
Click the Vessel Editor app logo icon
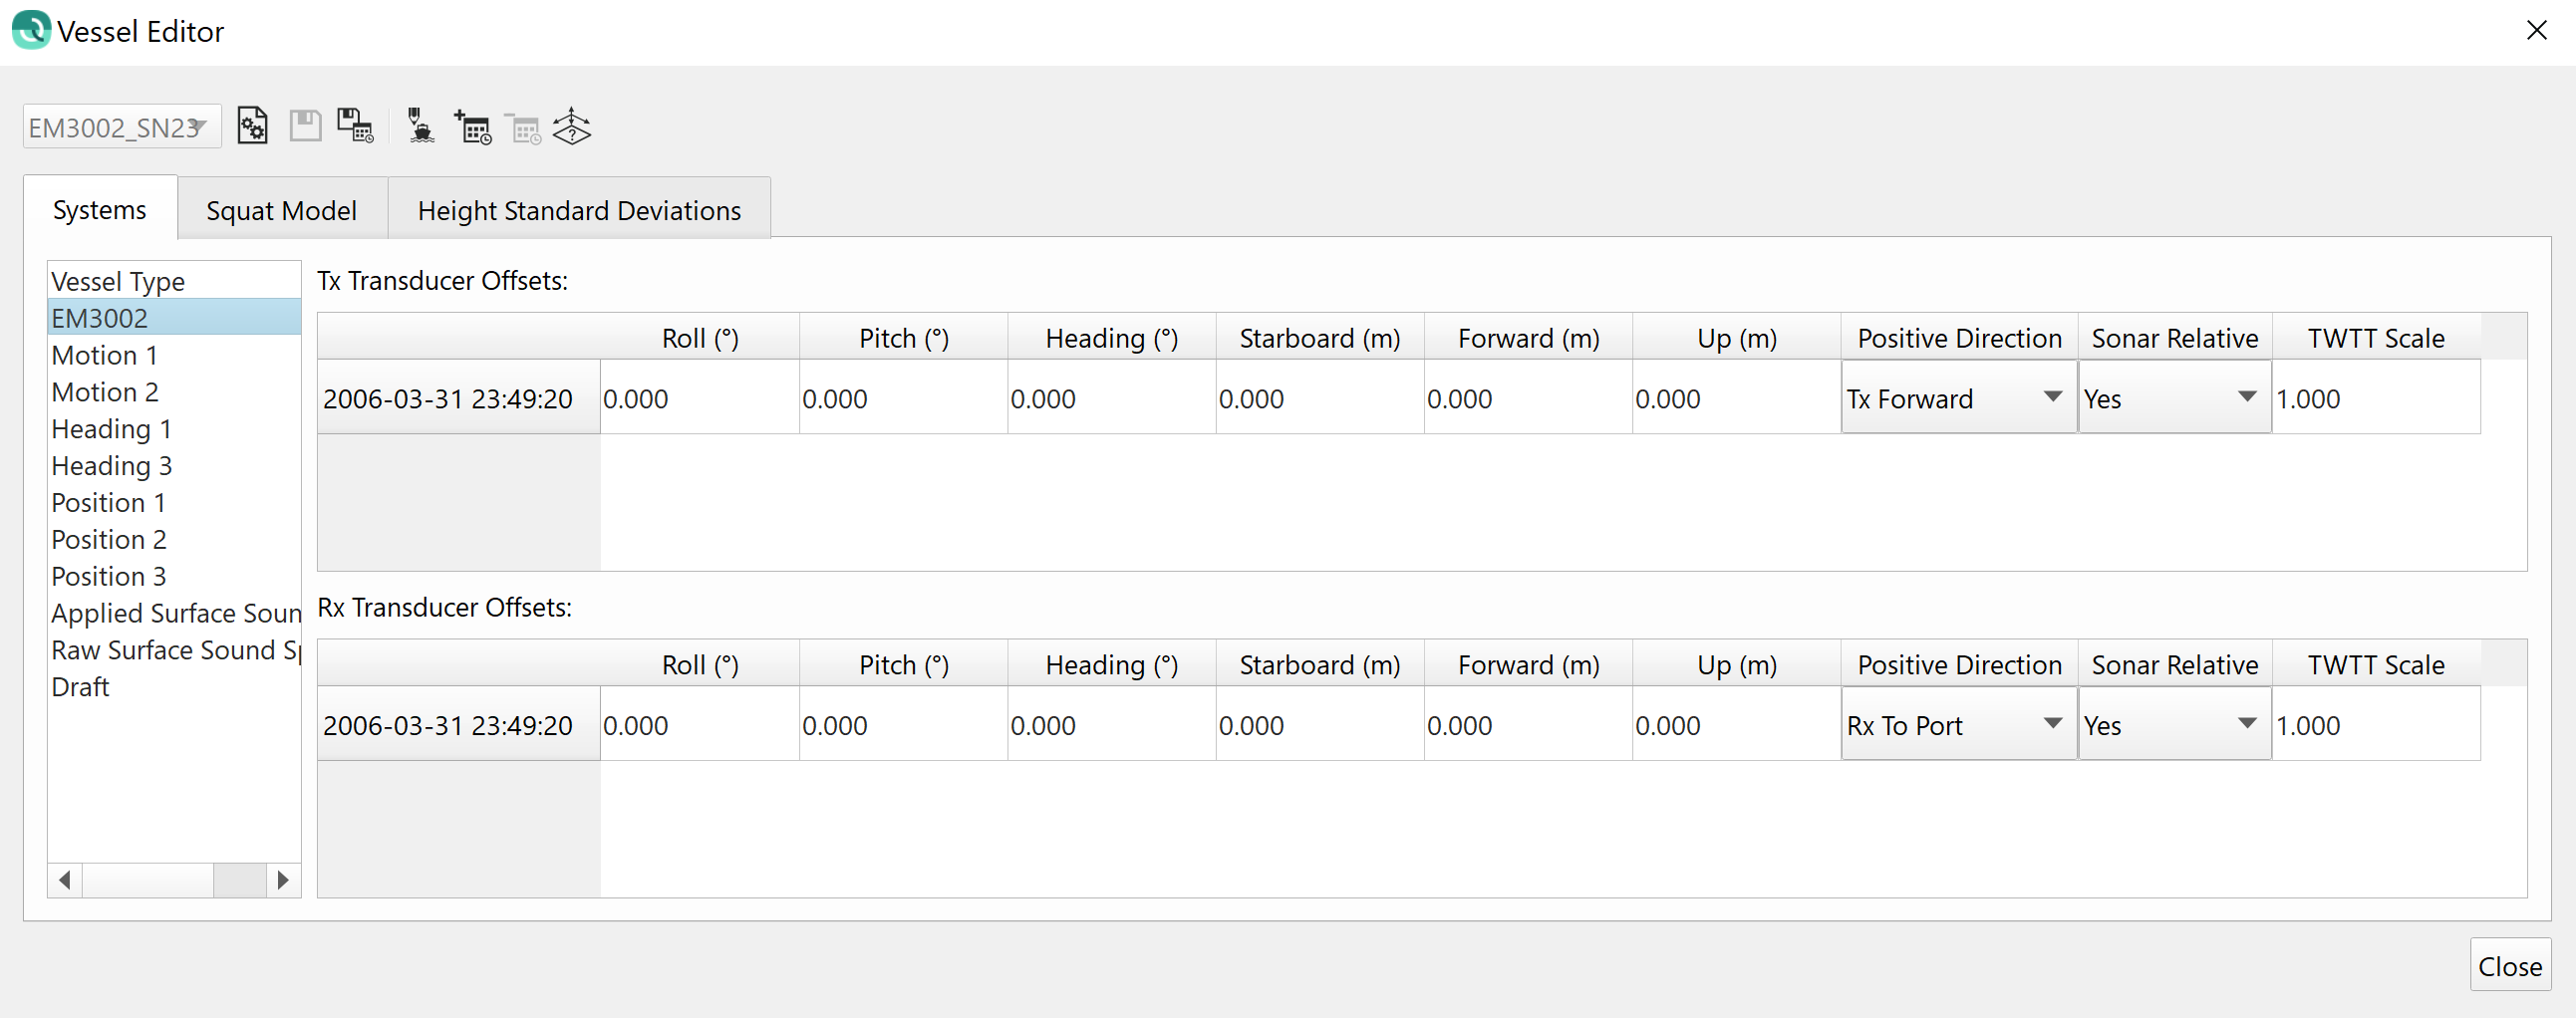point(30,31)
